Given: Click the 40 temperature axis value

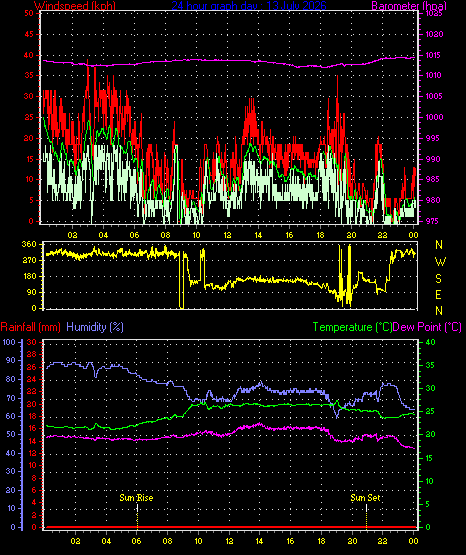Looking at the screenshot, I should 430,342.
